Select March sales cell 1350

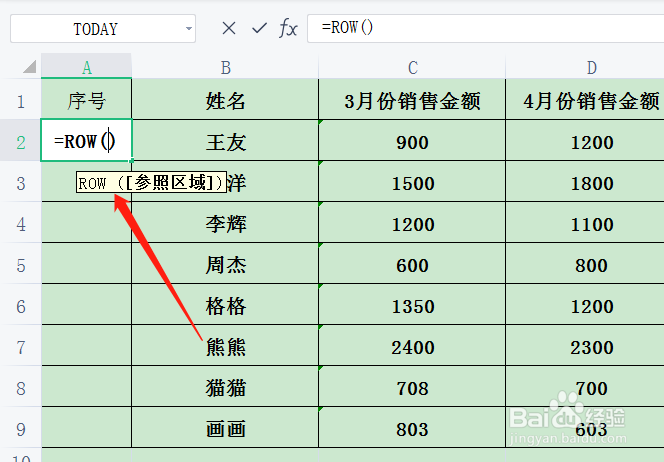[412, 306]
